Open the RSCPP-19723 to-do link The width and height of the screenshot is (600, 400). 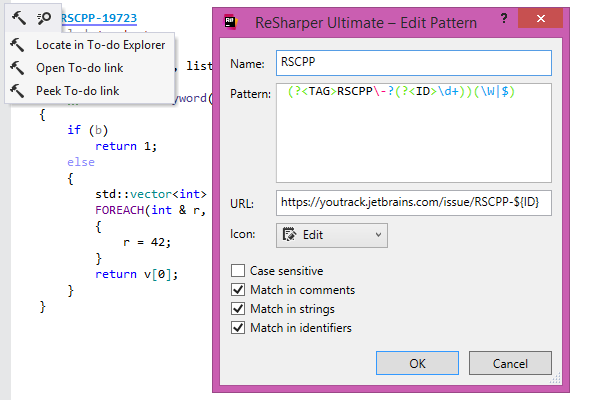click(99, 18)
